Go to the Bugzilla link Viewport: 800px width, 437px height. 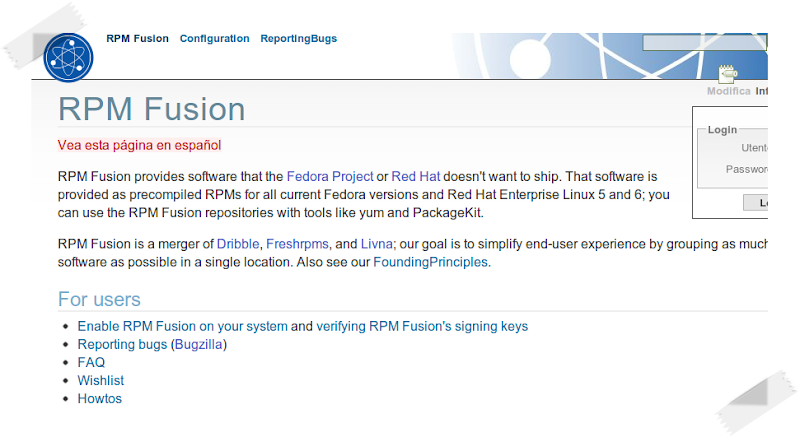pos(199,345)
